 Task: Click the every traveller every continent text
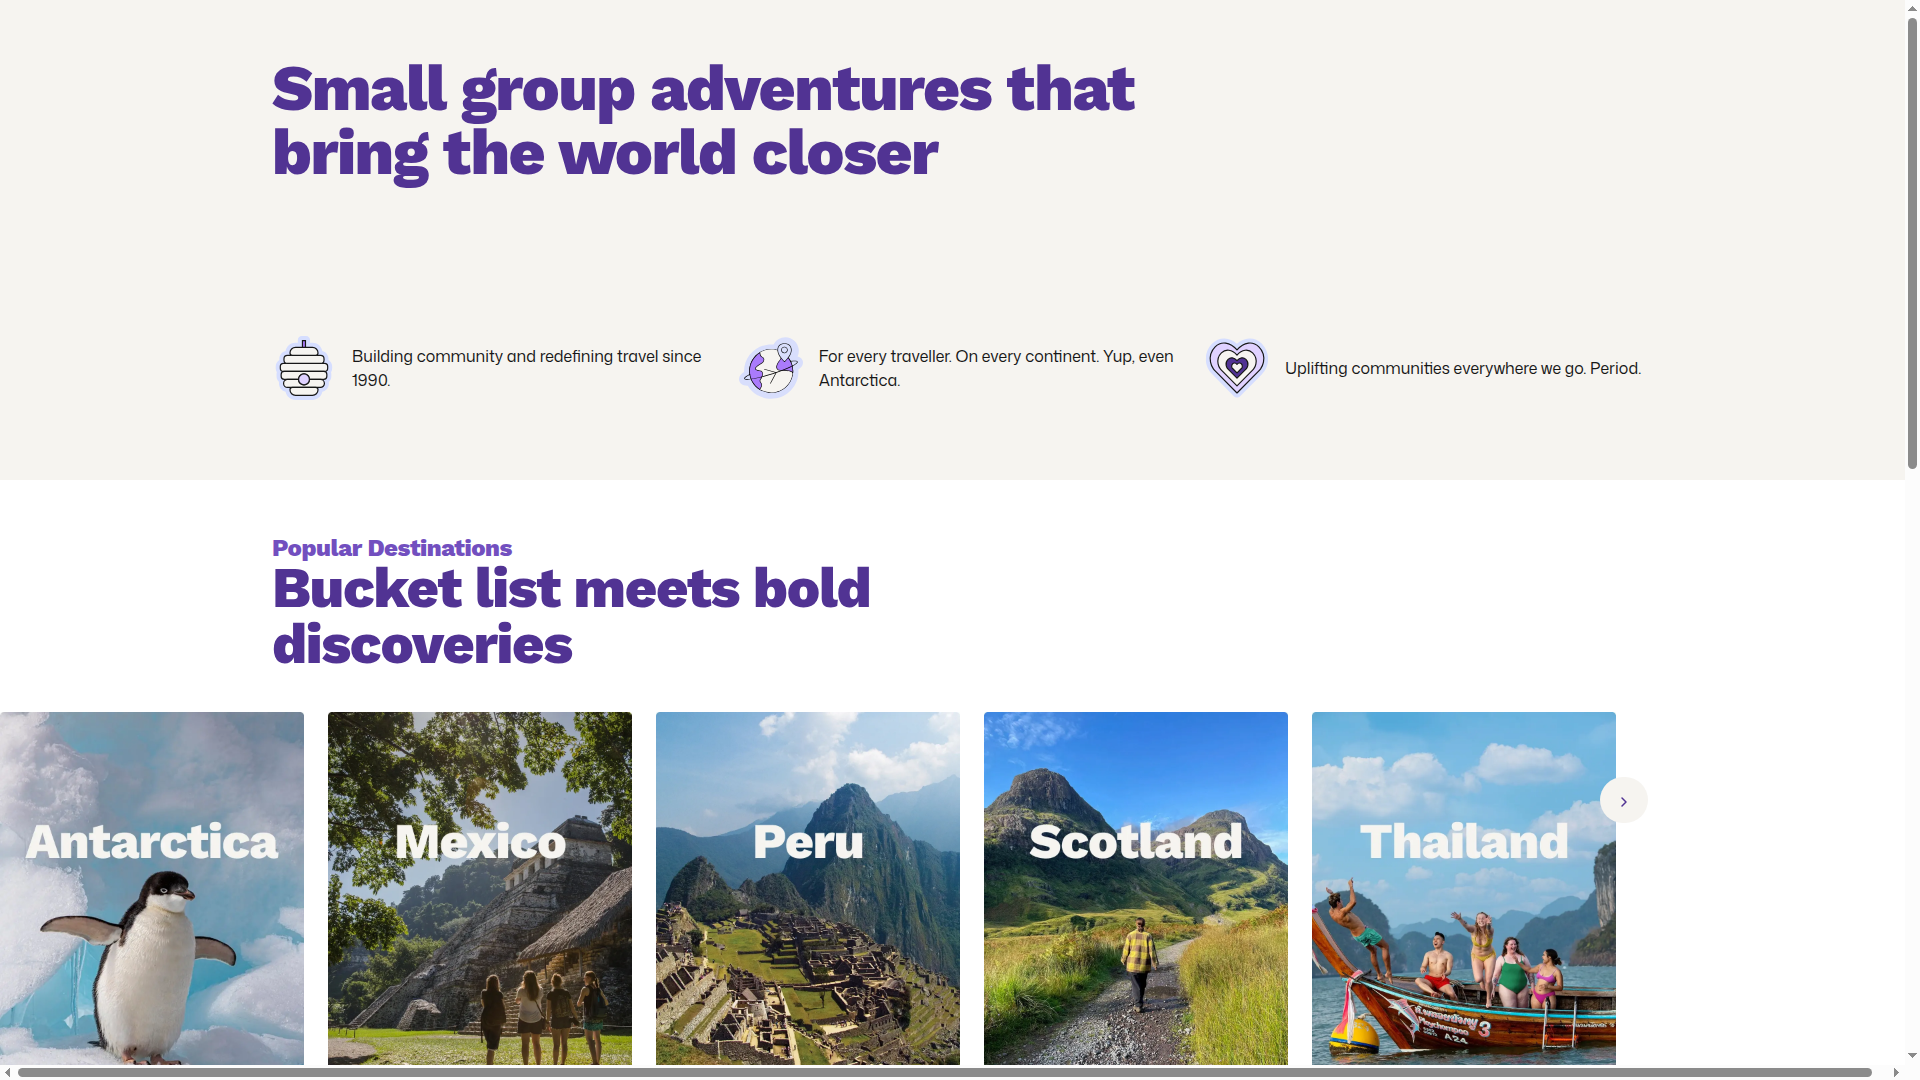(996, 368)
